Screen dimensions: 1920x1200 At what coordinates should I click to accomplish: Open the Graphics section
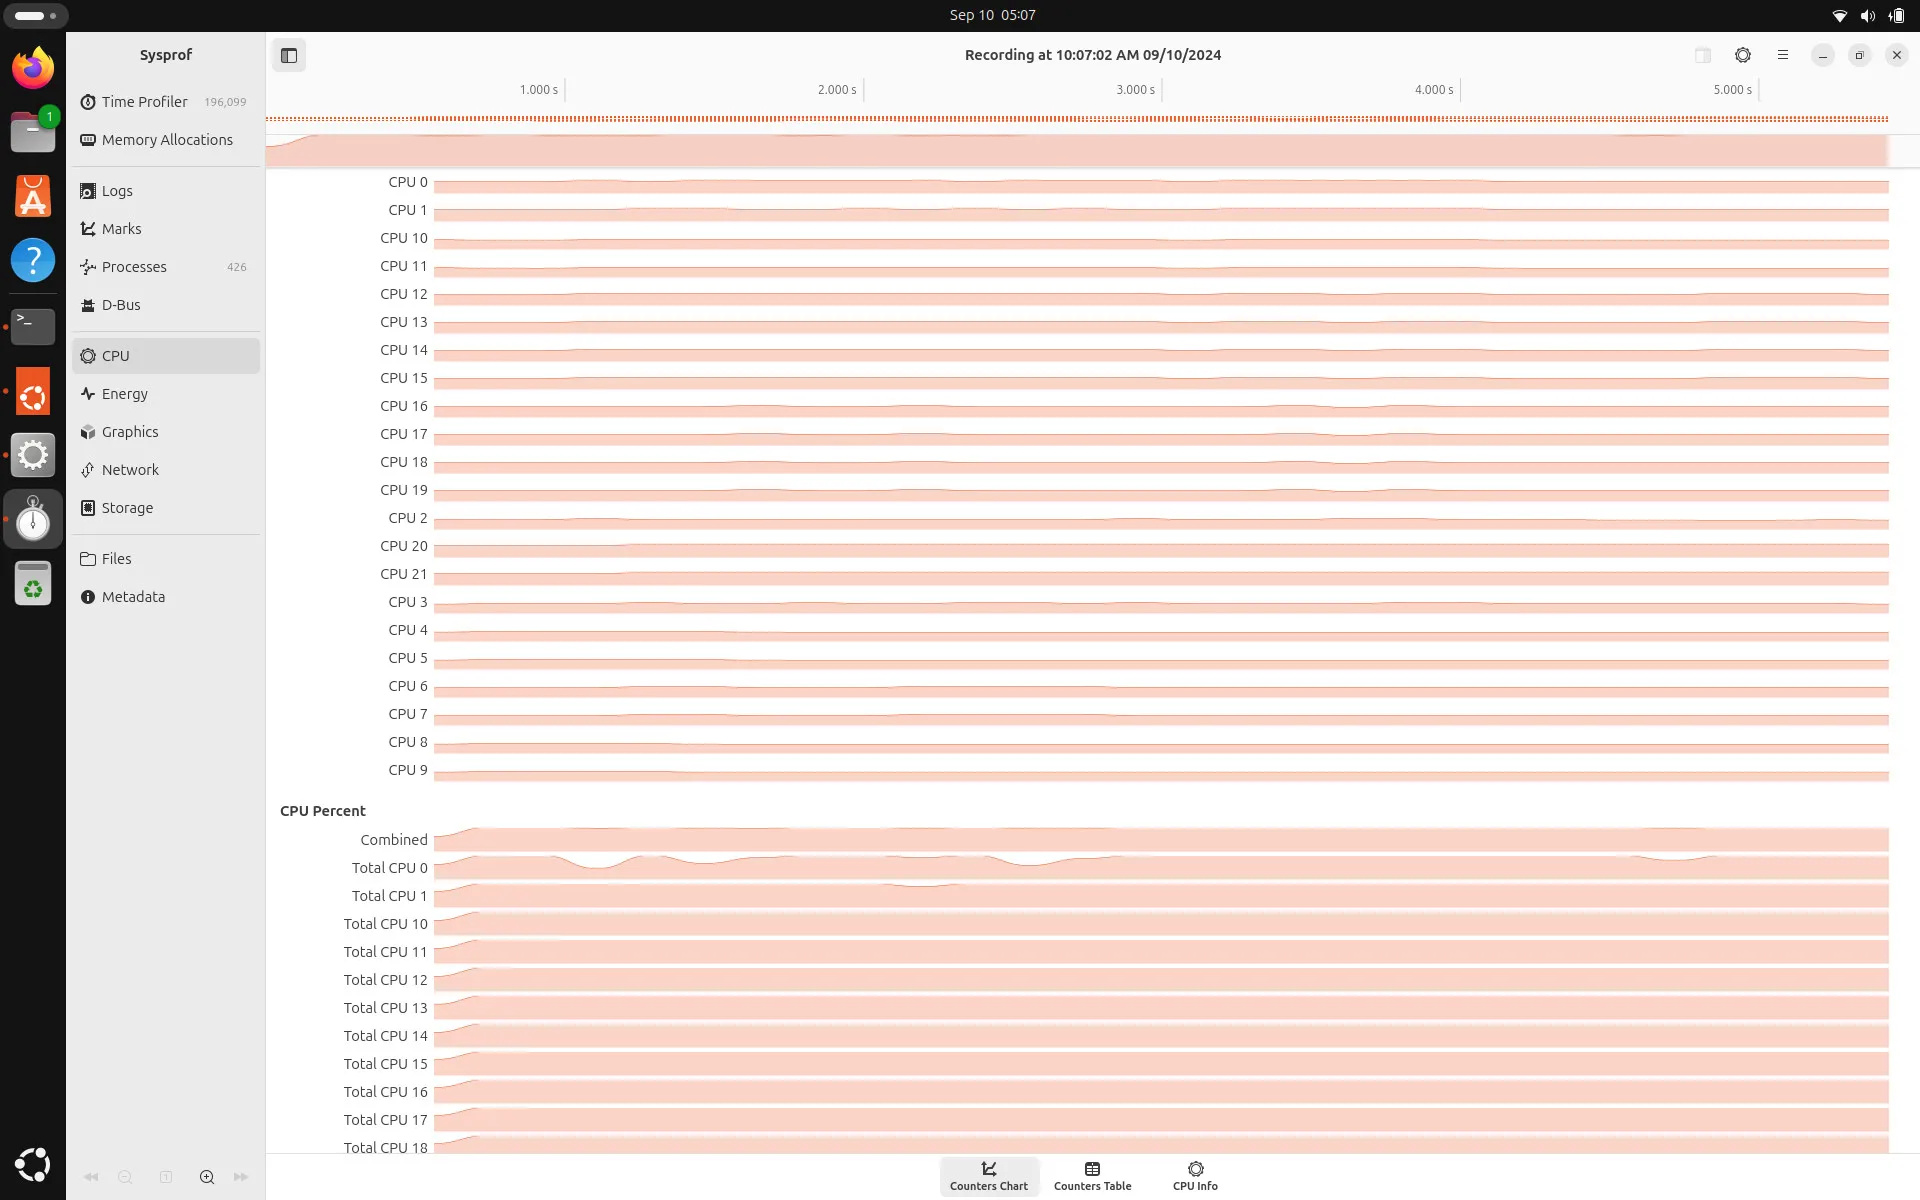pyautogui.click(x=166, y=432)
